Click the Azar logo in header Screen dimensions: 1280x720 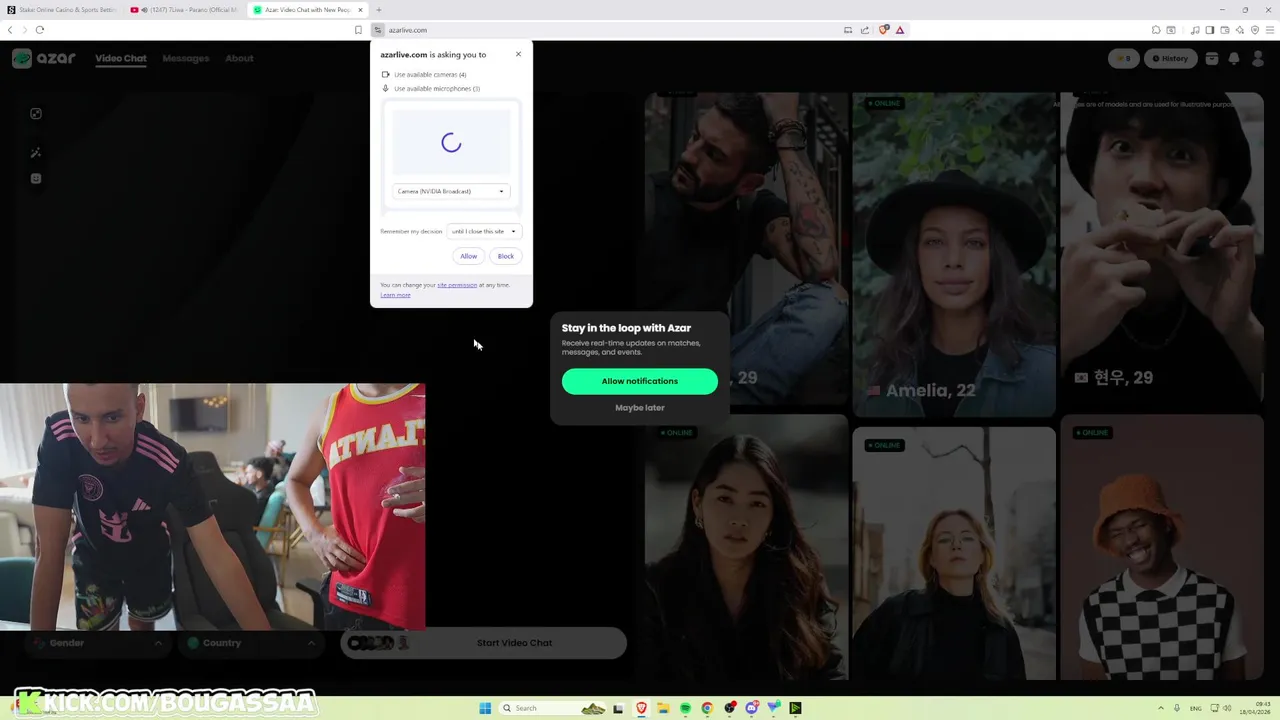point(44,58)
